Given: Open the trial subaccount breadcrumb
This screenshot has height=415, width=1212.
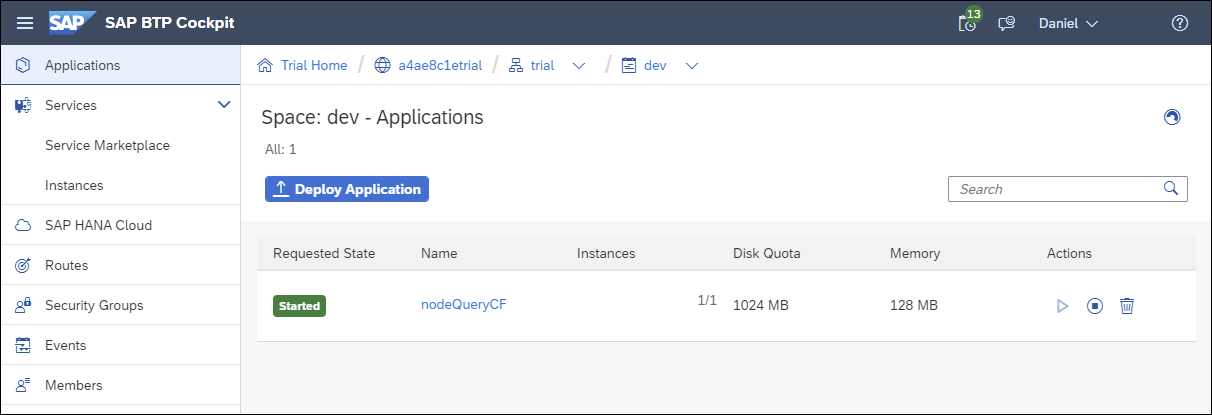Looking at the screenshot, I should (542, 65).
